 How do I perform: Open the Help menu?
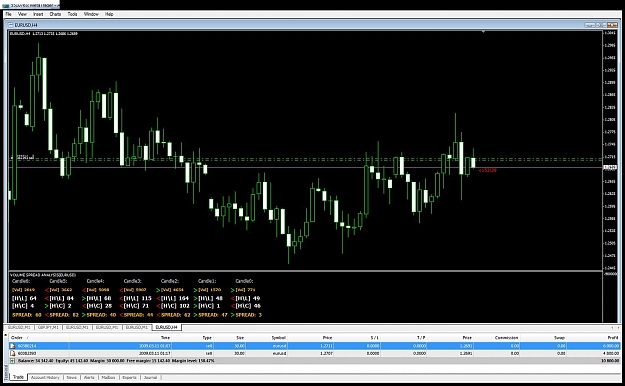(109, 14)
